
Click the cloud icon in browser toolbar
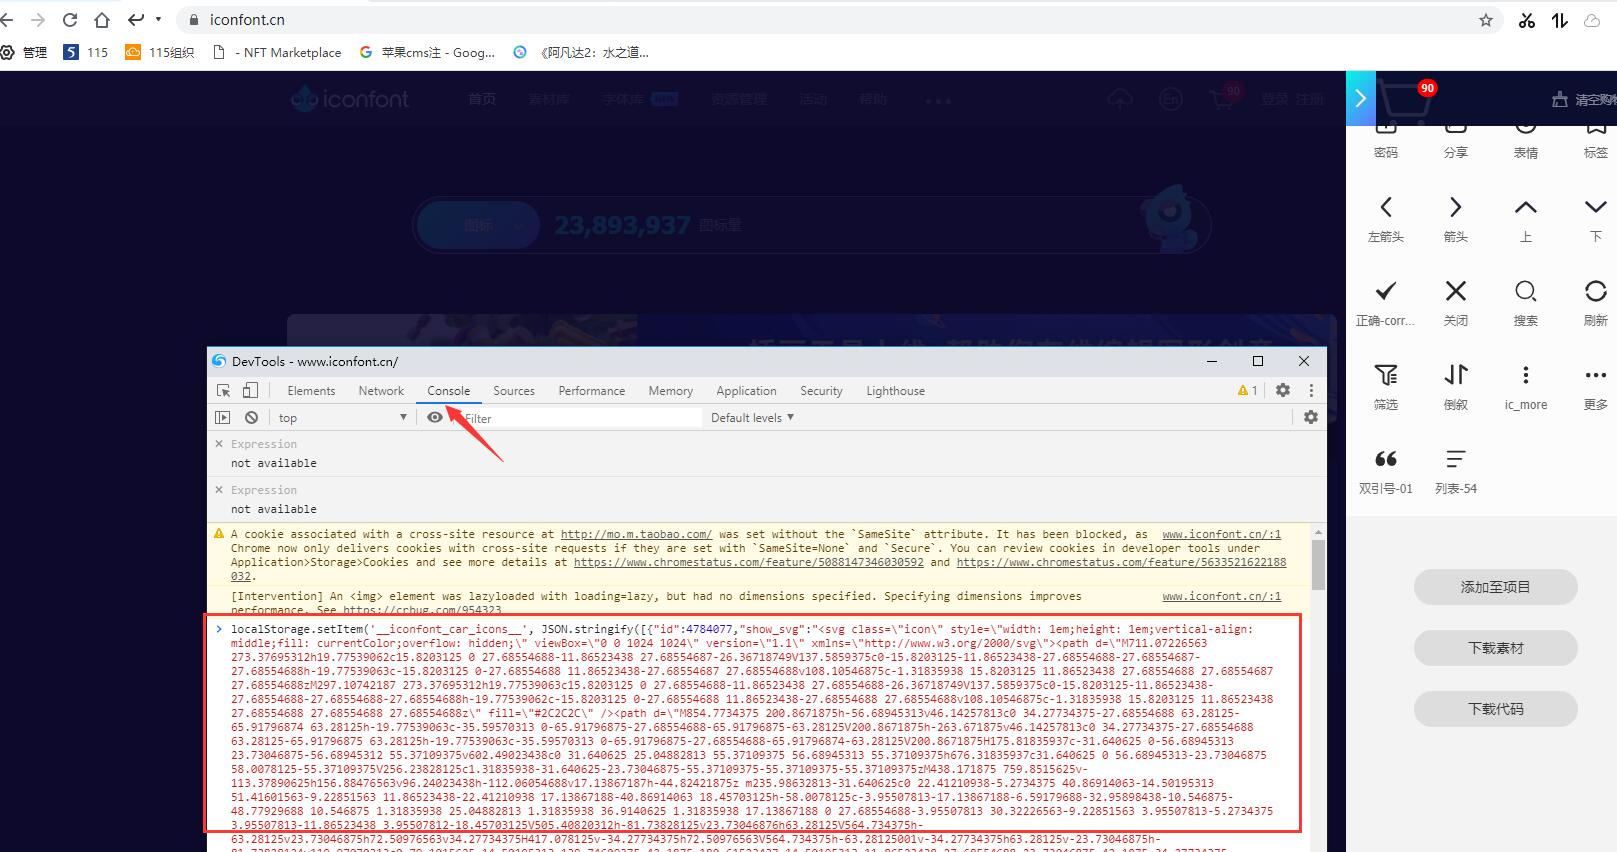click(1592, 20)
